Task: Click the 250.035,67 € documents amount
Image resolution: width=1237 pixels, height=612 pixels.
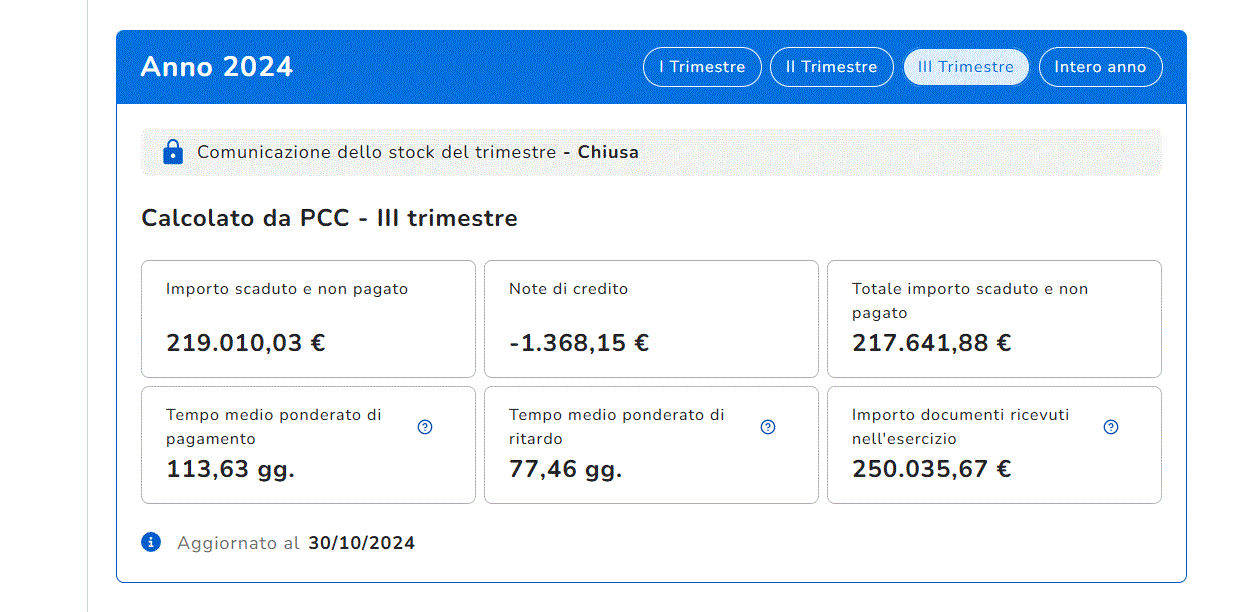Action: 931,469
